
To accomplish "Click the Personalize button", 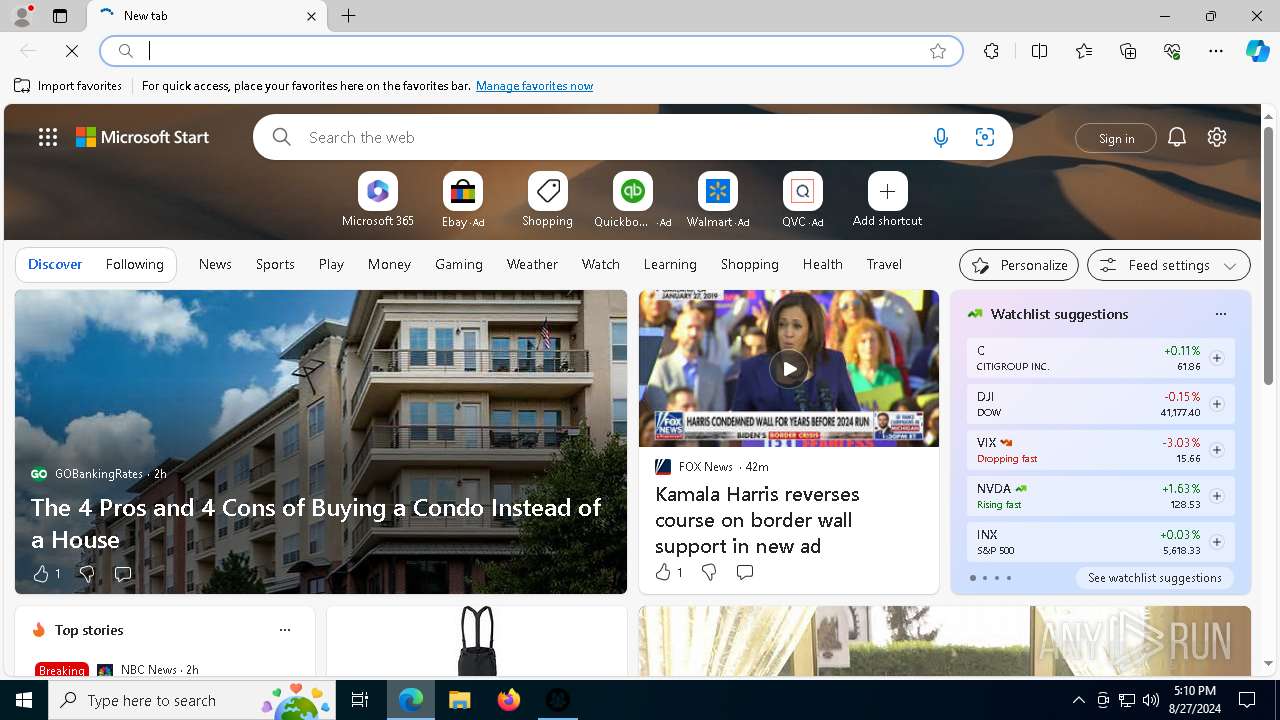I will coord(1019,265).
